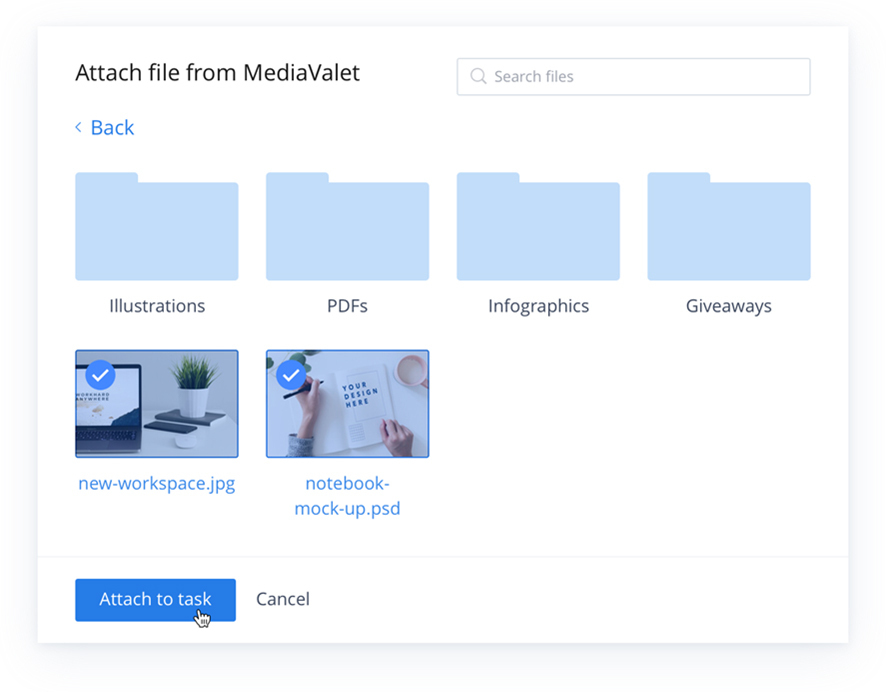This screenshot has width=886, height=692.
Task: Click the Illustrations folder label
Action: tap(157, 306)
